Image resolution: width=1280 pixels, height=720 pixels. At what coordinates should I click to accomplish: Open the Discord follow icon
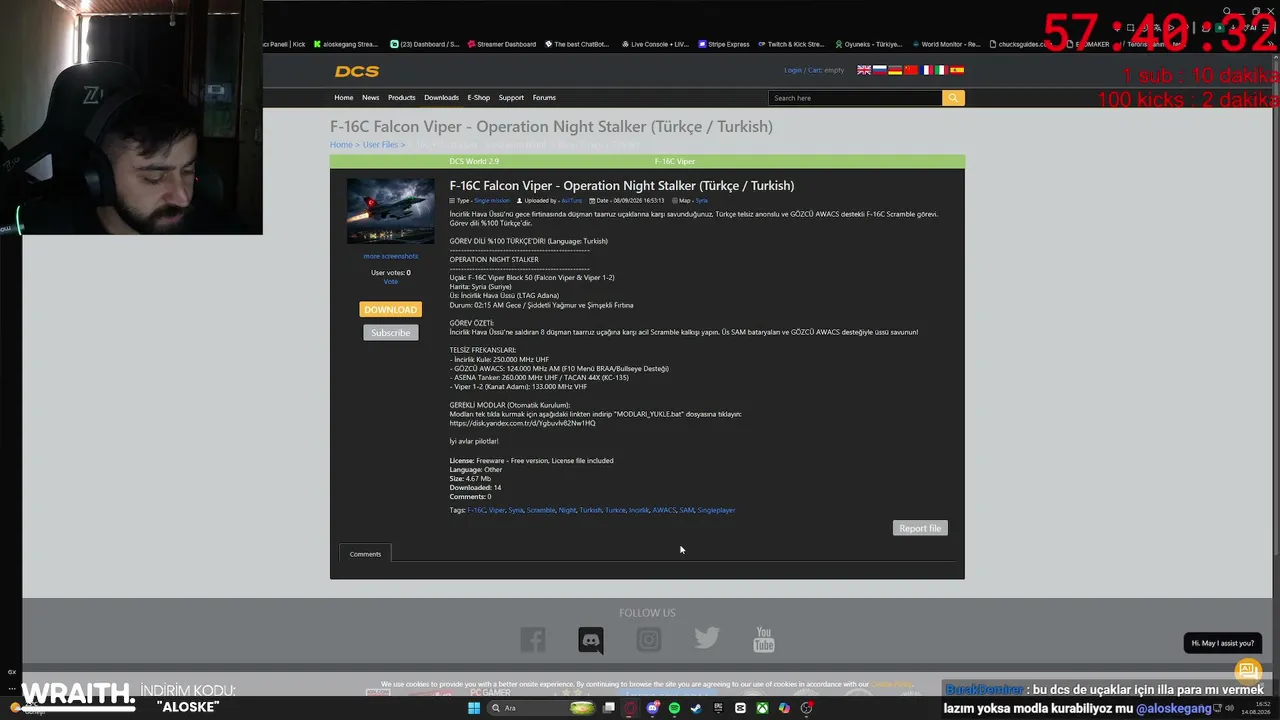[591, 639]
